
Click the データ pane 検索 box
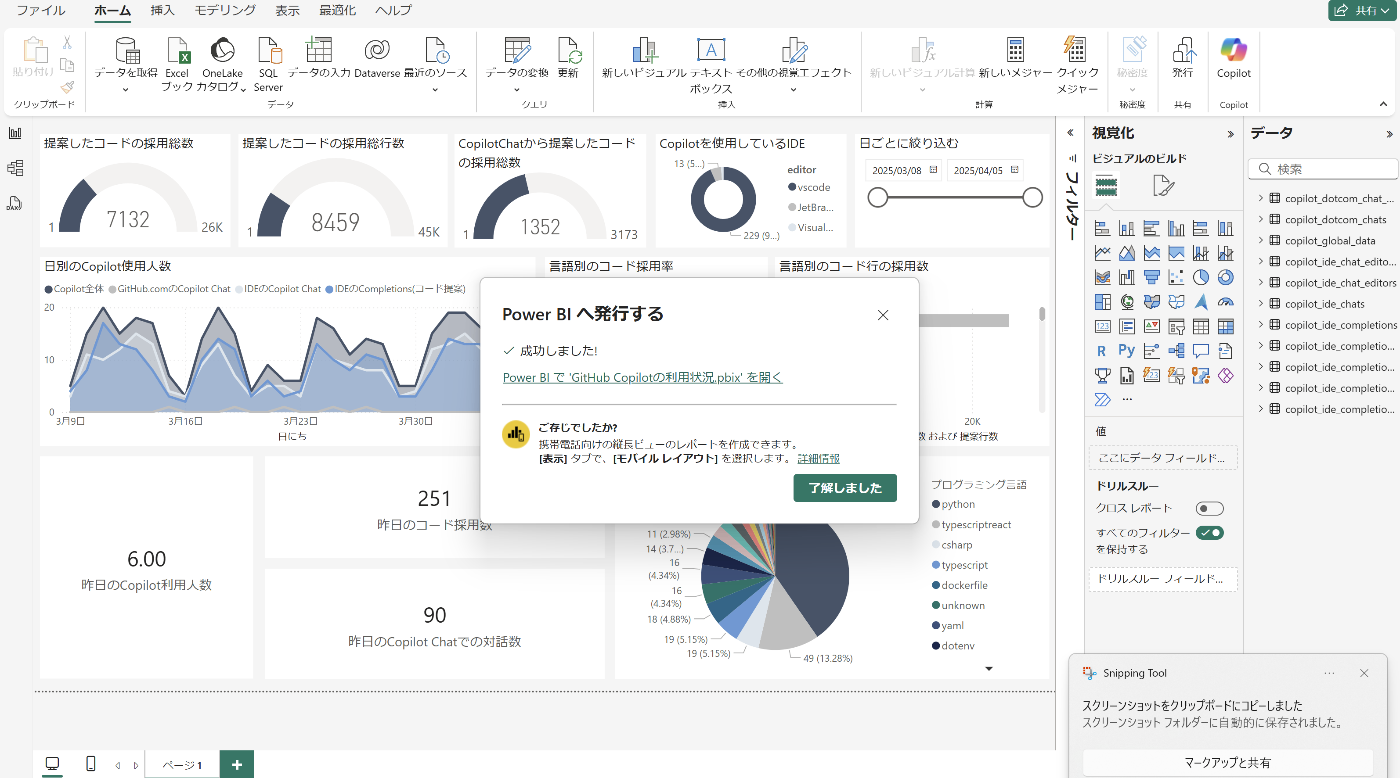click(1323, 169)
